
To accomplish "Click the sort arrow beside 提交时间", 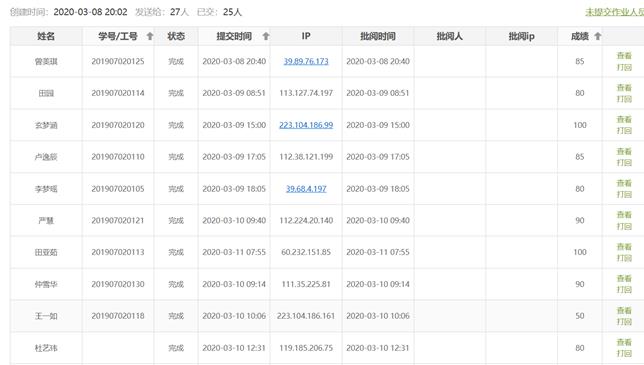I will (x=266, y=36).
